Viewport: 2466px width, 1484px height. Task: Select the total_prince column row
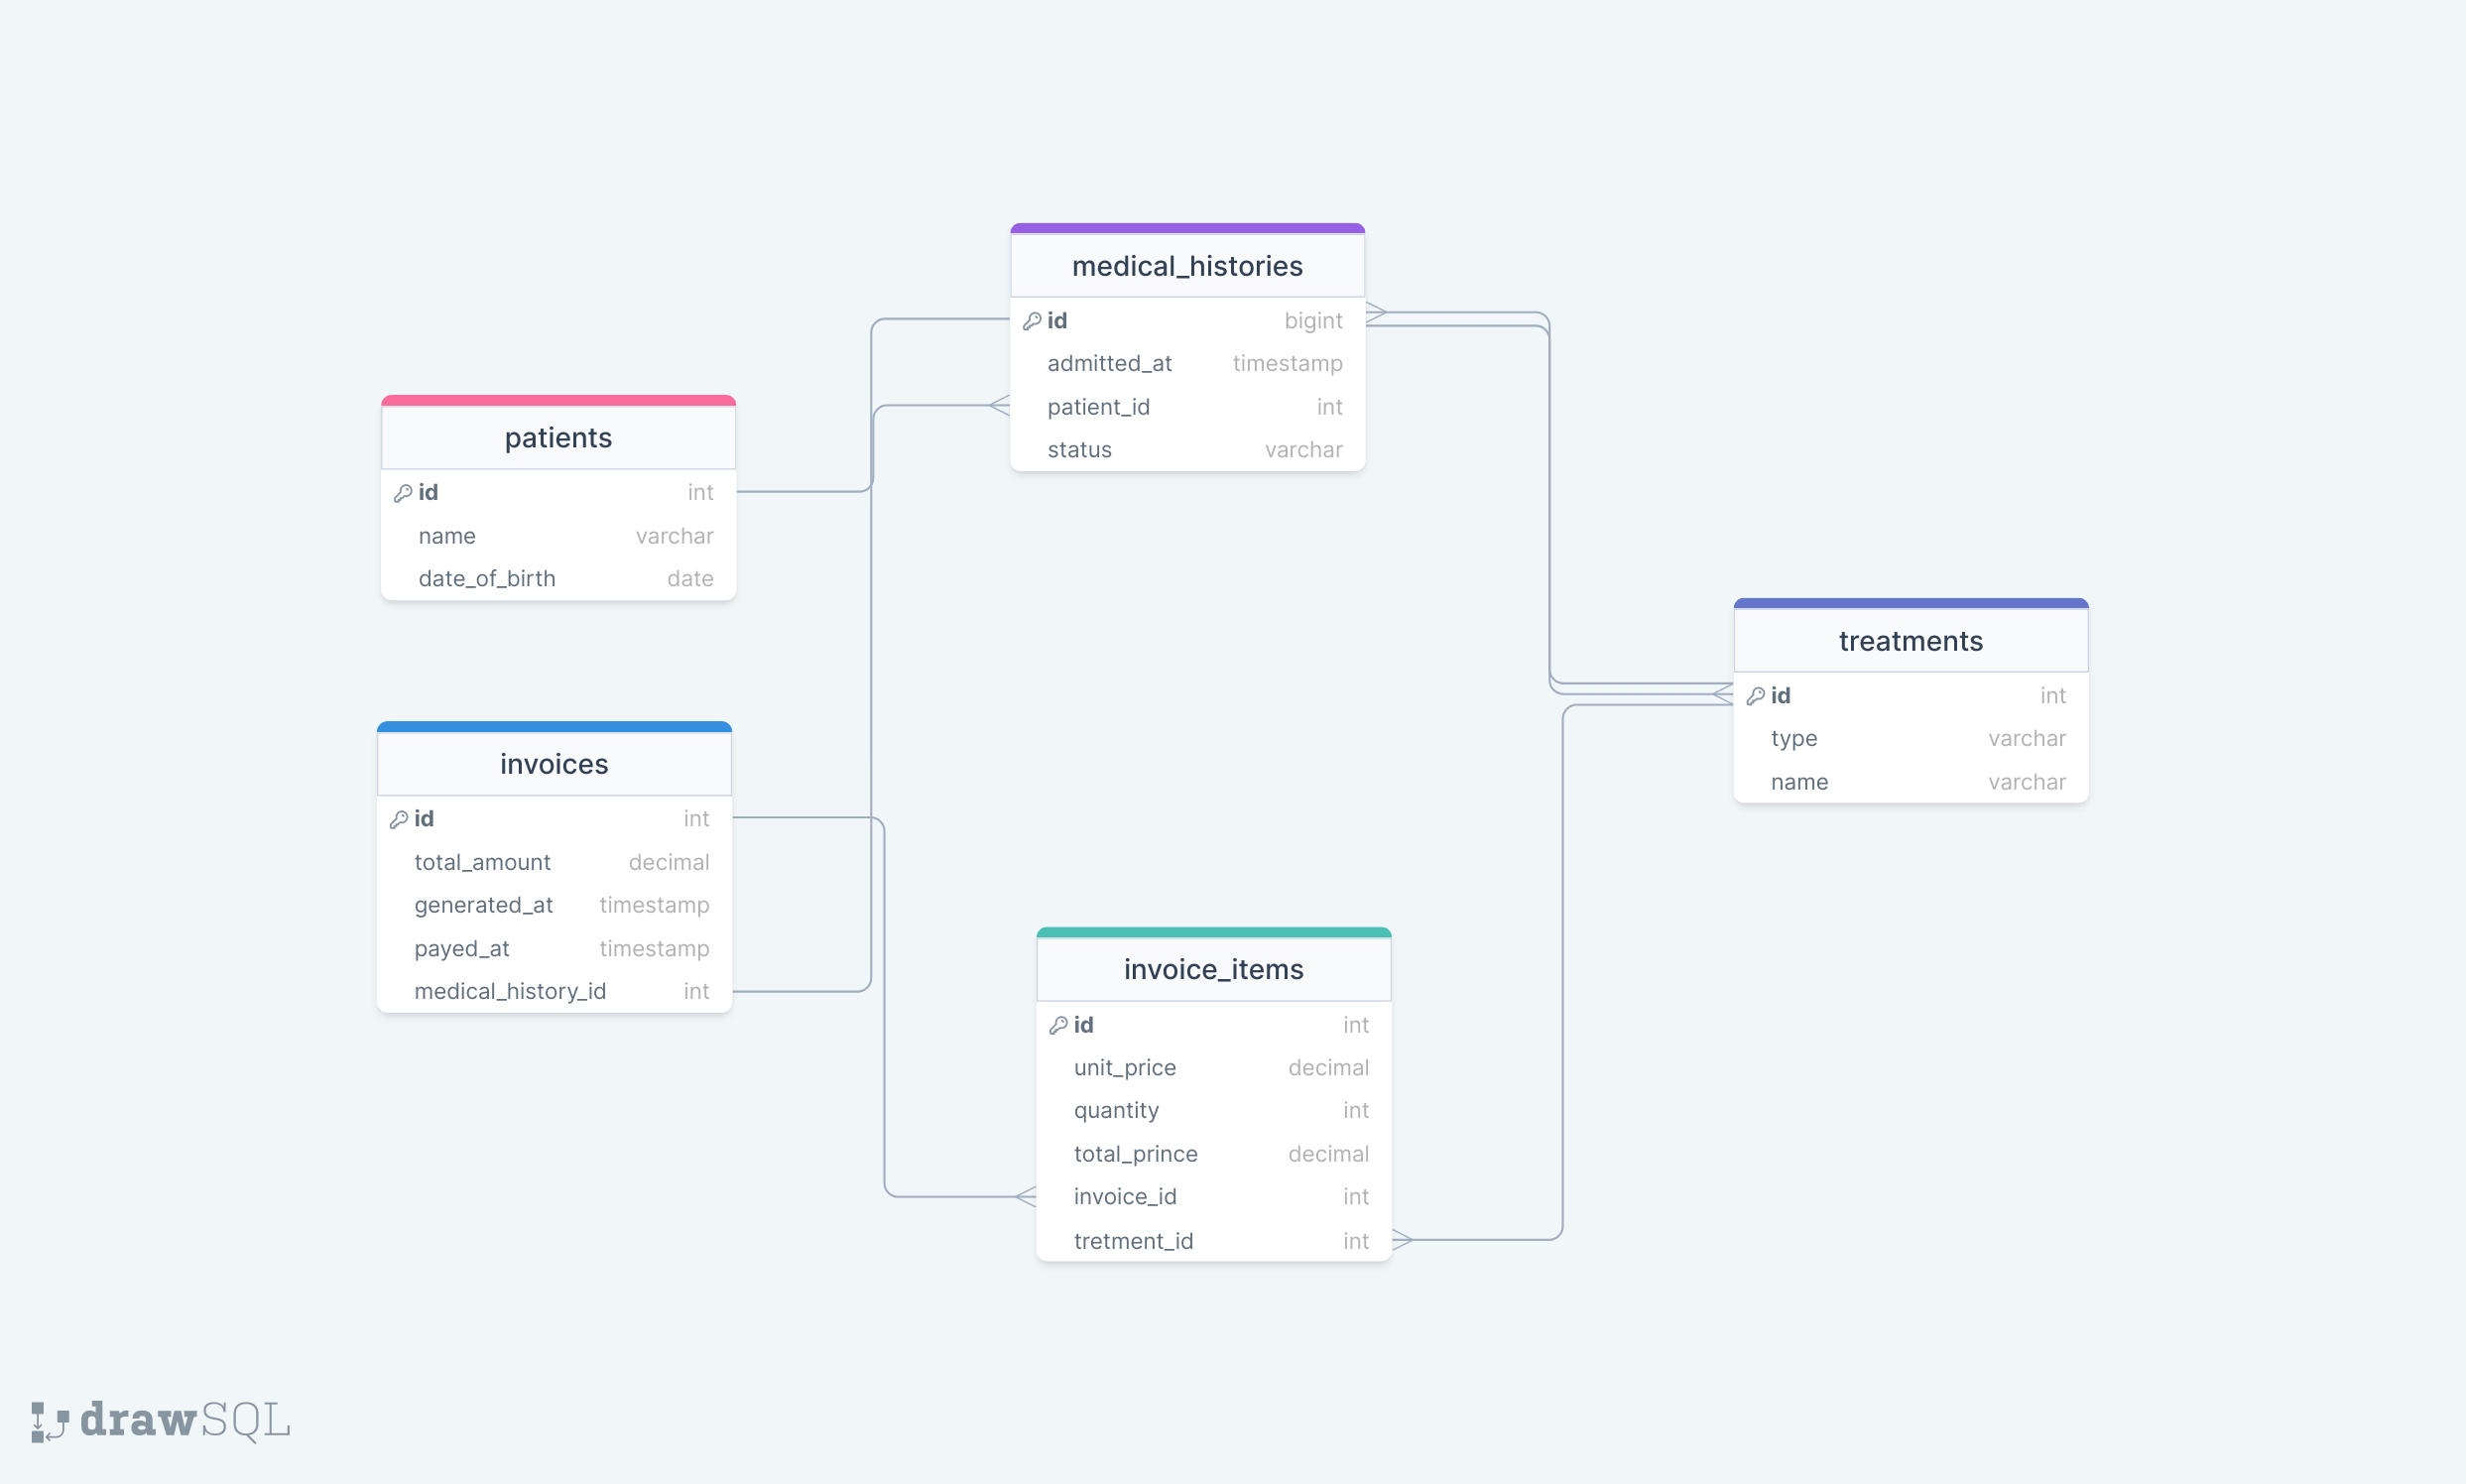1213,1154
